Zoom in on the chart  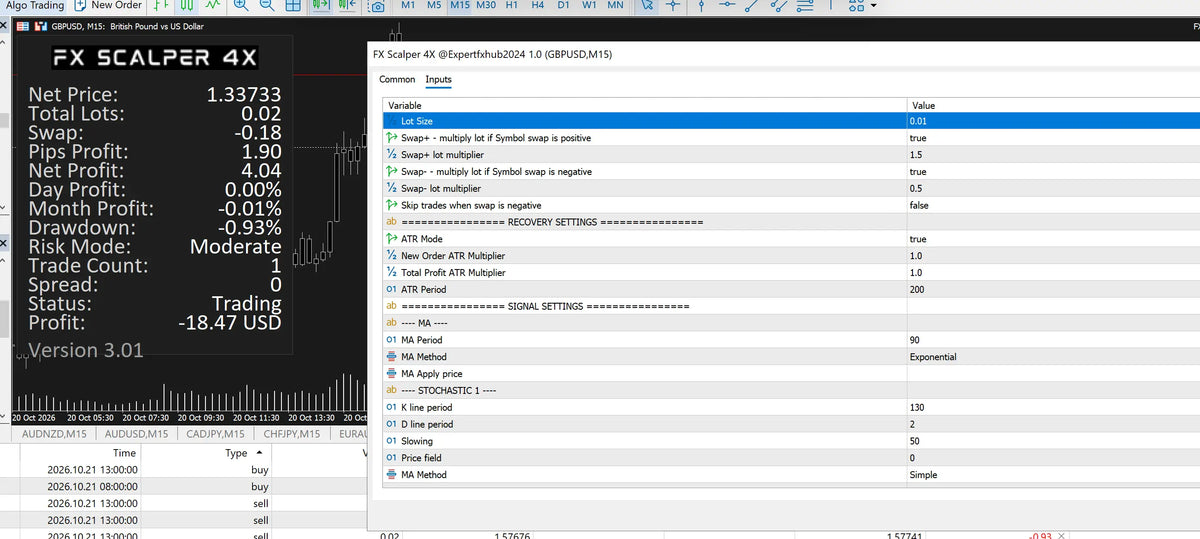(x=241, y=6)
